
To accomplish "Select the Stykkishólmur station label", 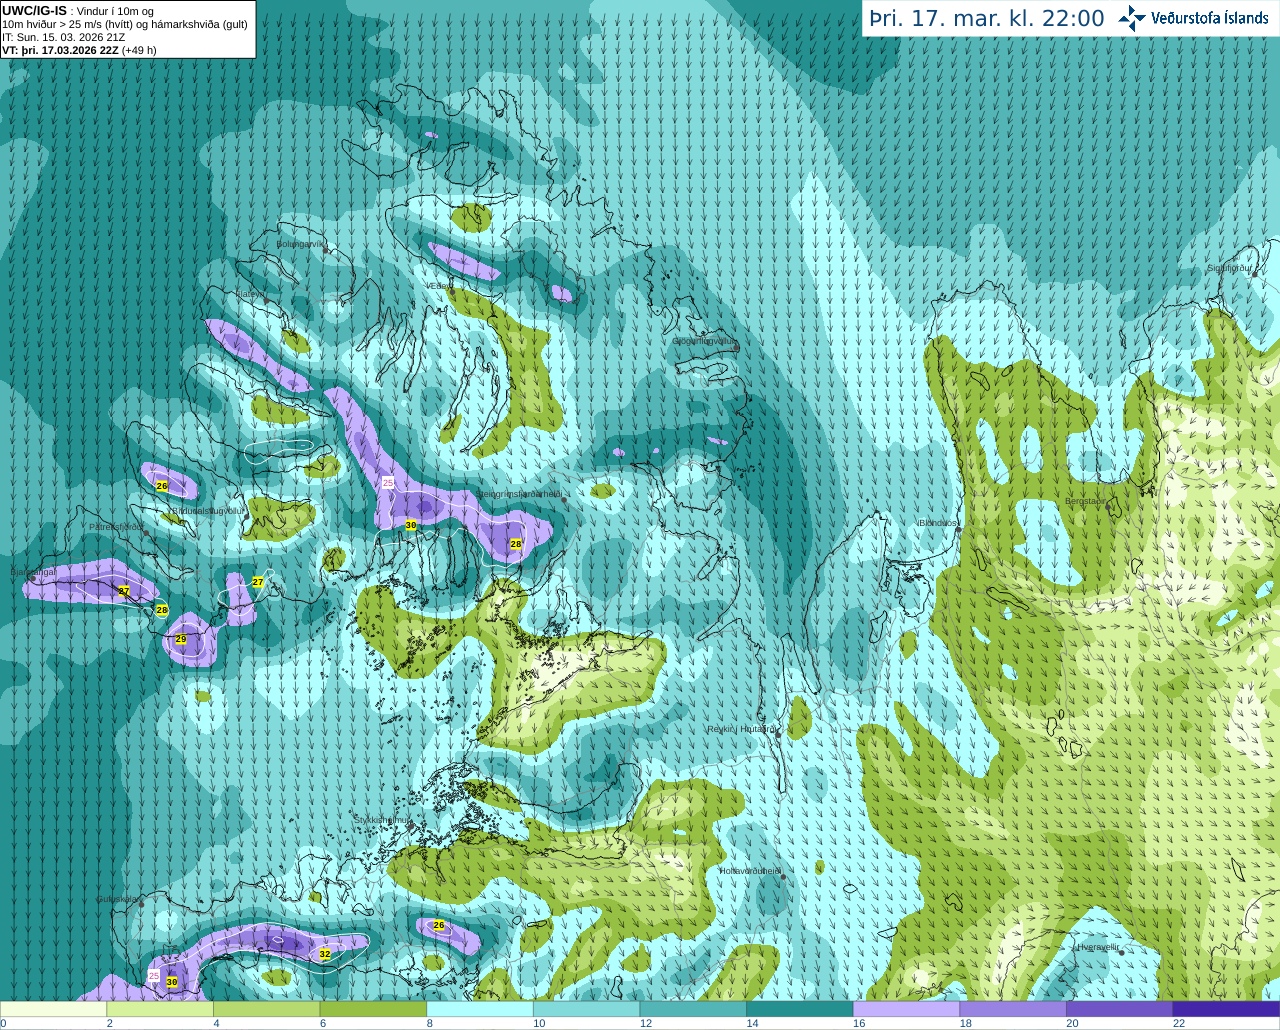I will 382,819.
